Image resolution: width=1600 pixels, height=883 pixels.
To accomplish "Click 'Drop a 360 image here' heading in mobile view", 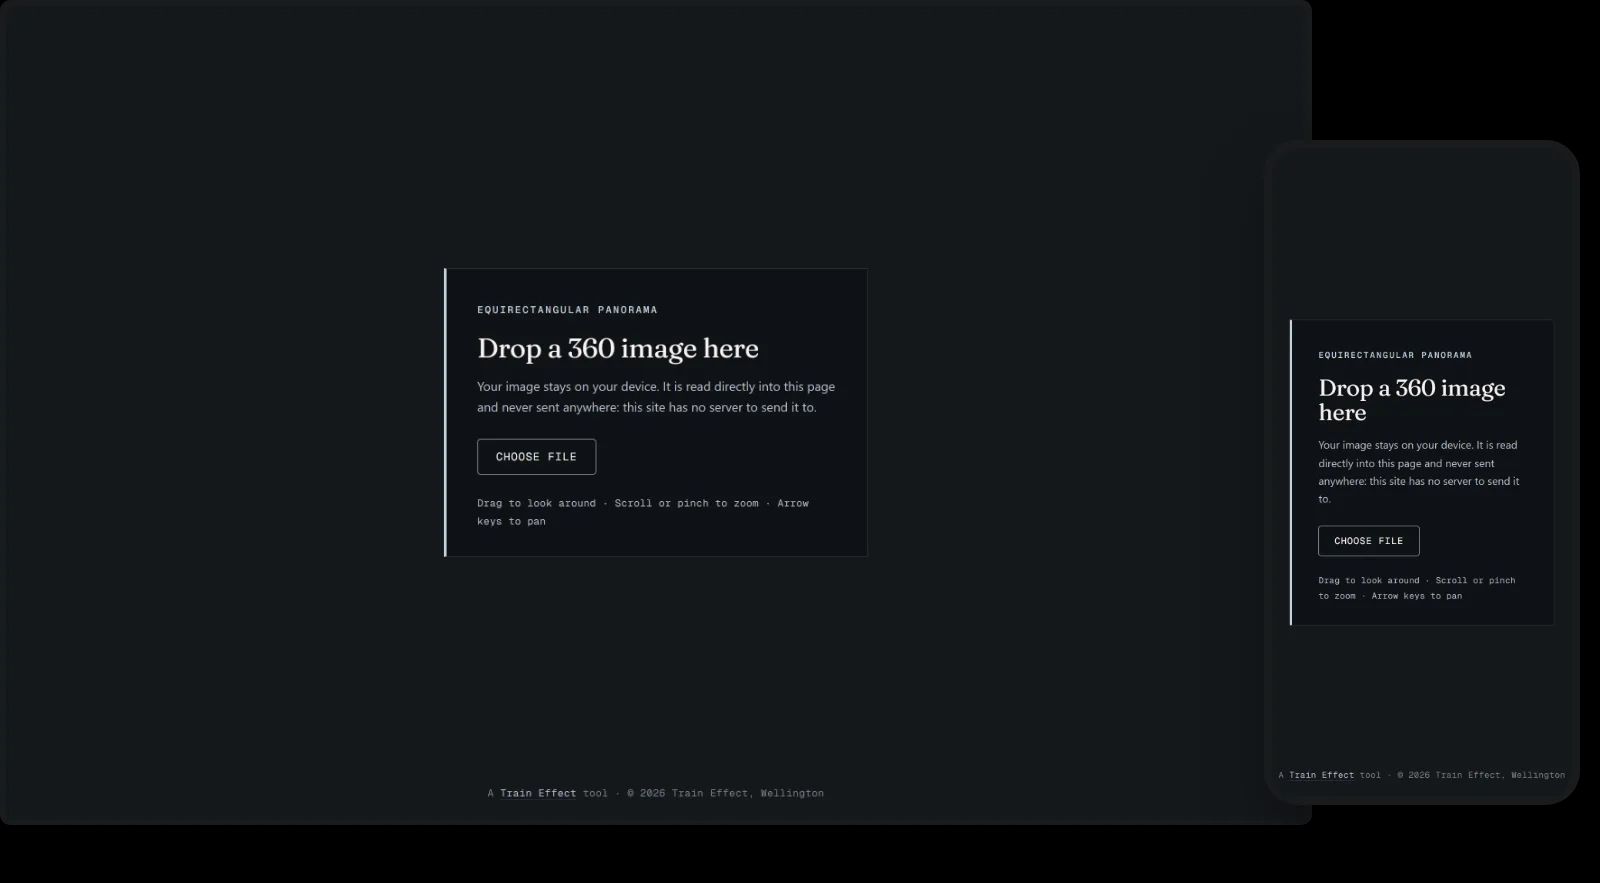I will click(1411, 400).
